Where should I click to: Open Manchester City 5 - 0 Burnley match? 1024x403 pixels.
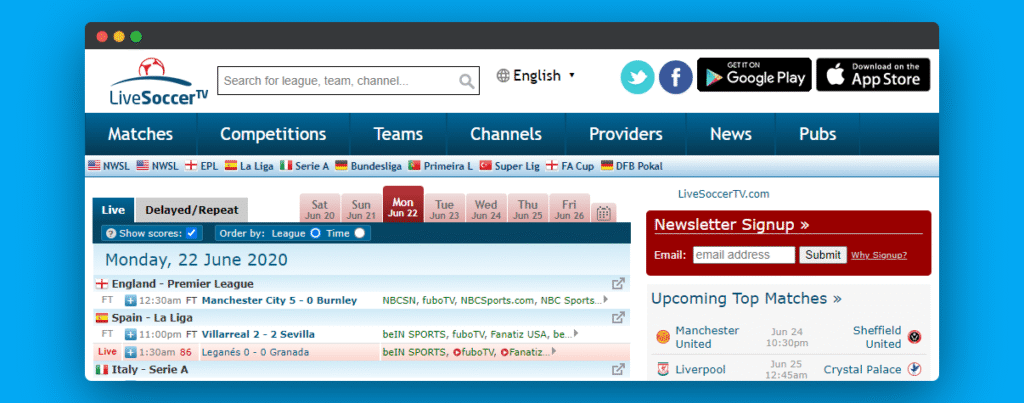coord(280,300)
